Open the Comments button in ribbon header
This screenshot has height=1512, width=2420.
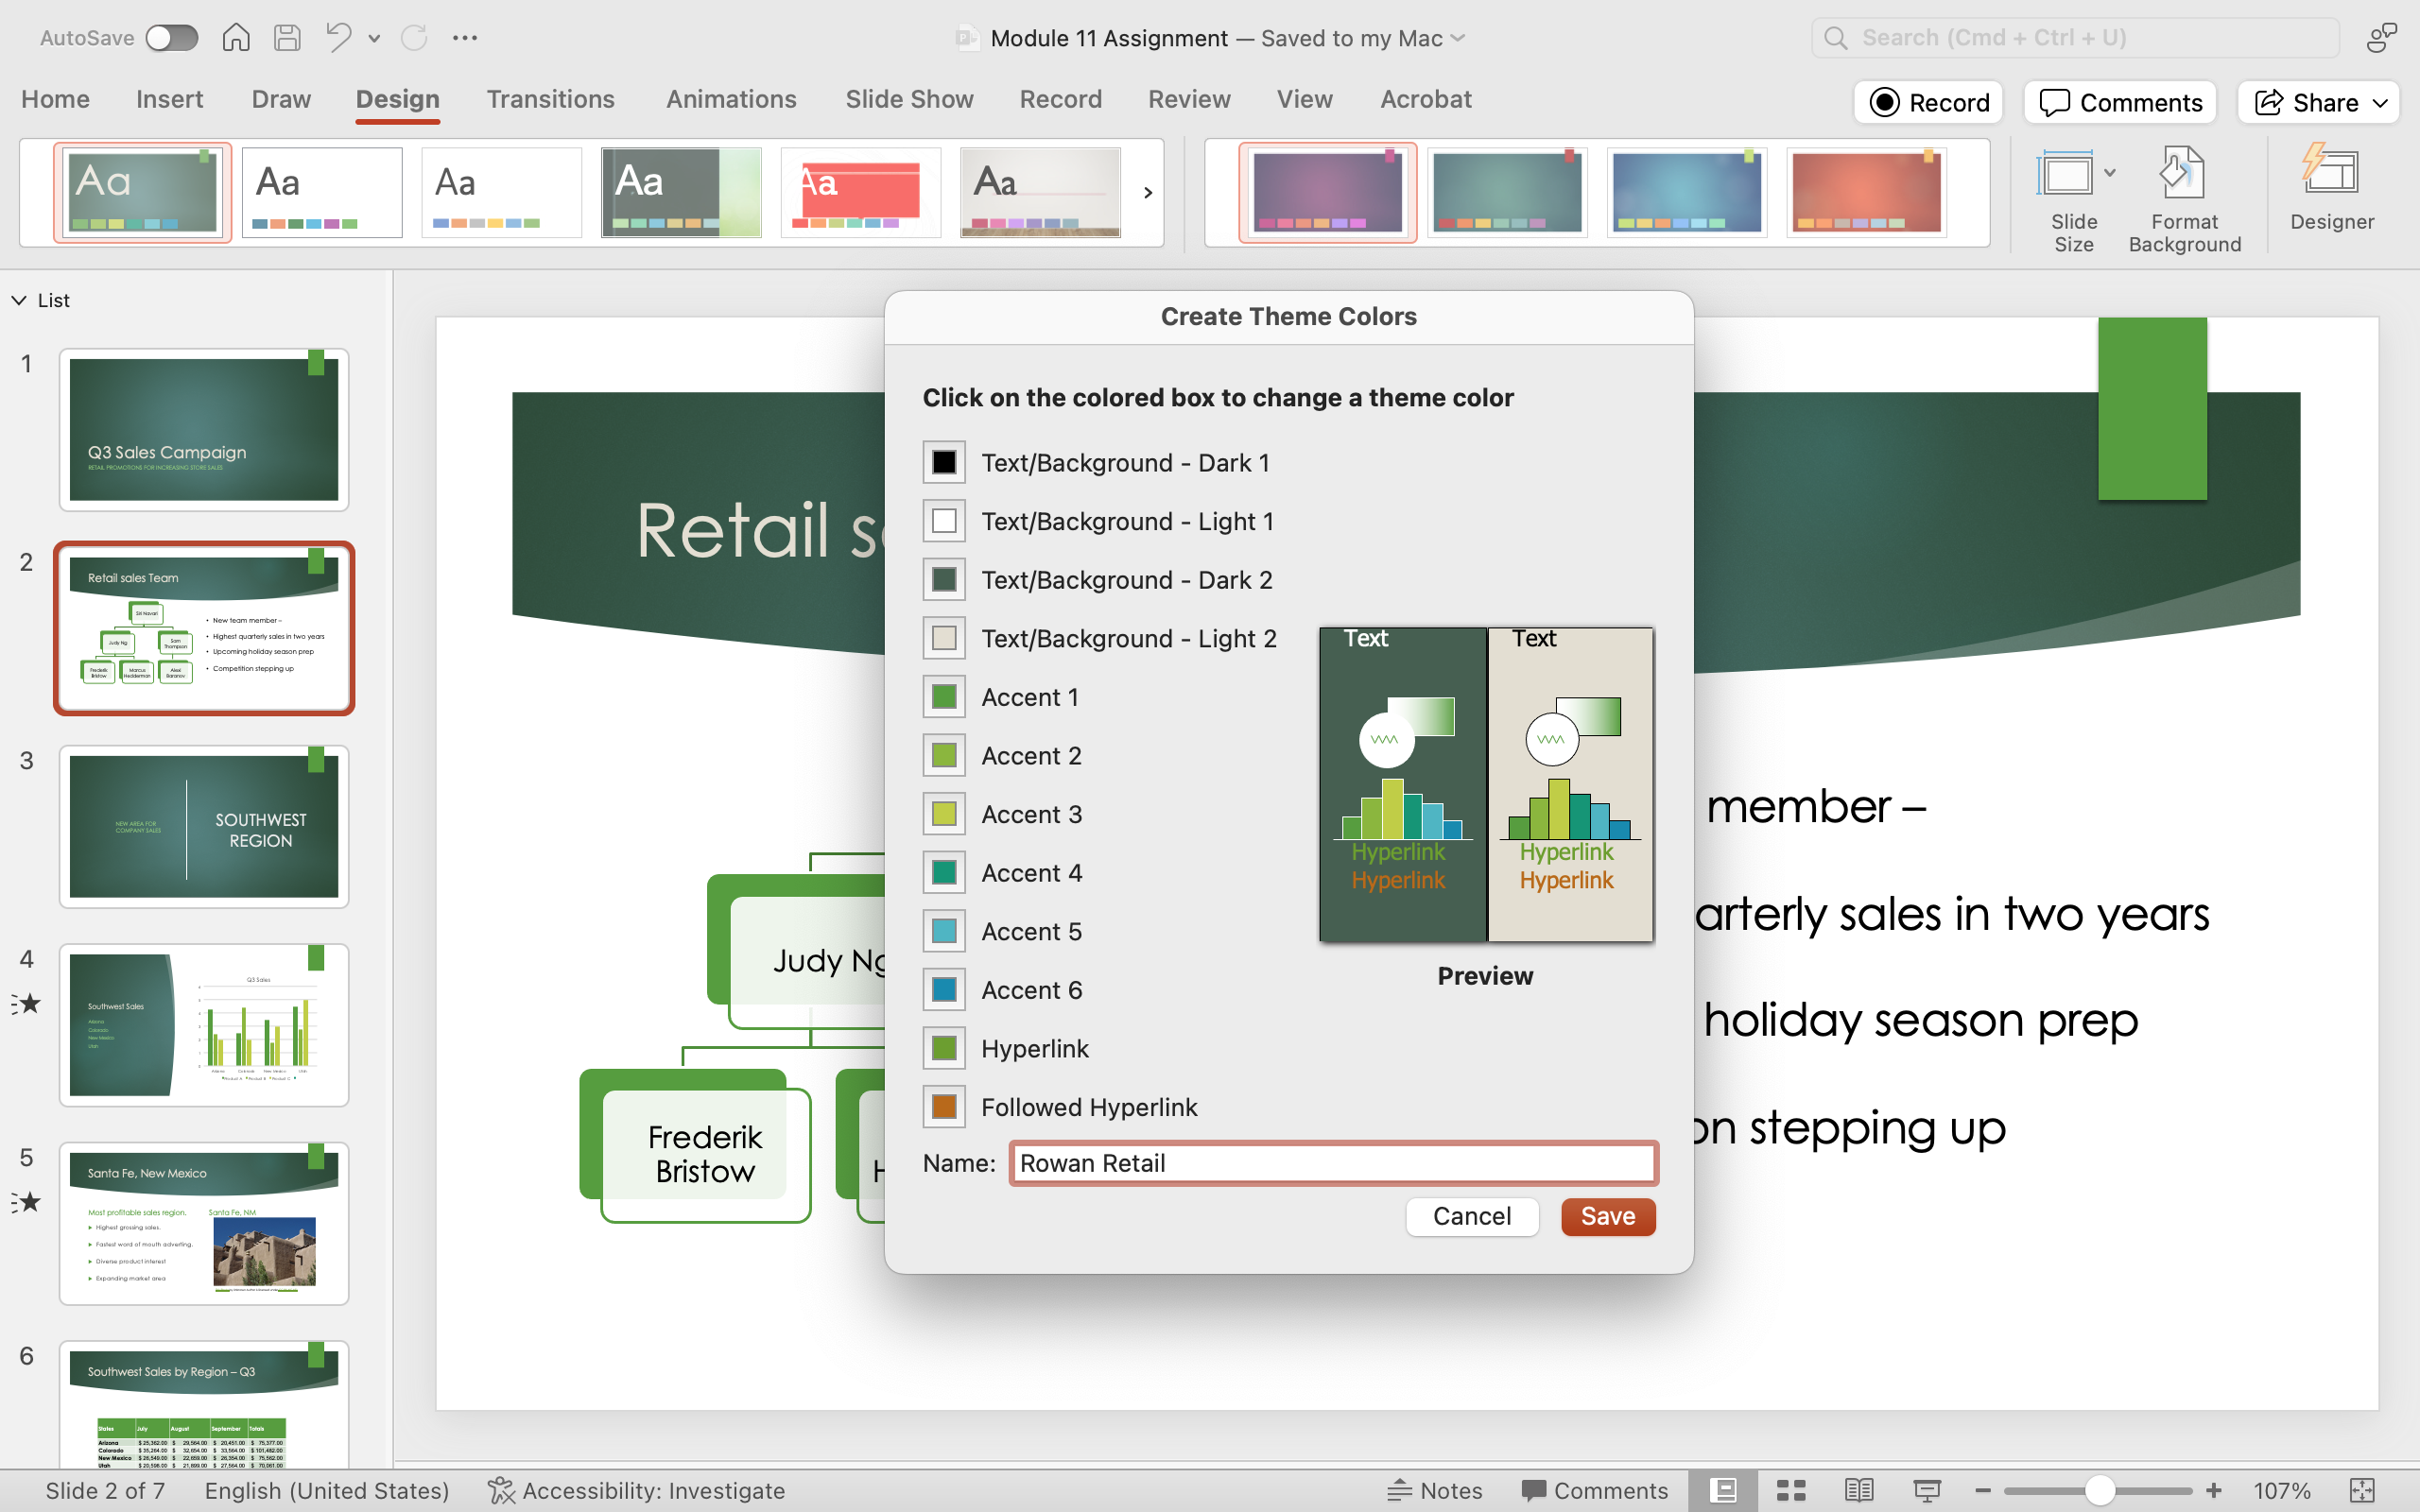pyautogui.click(x=2120, y=102)
